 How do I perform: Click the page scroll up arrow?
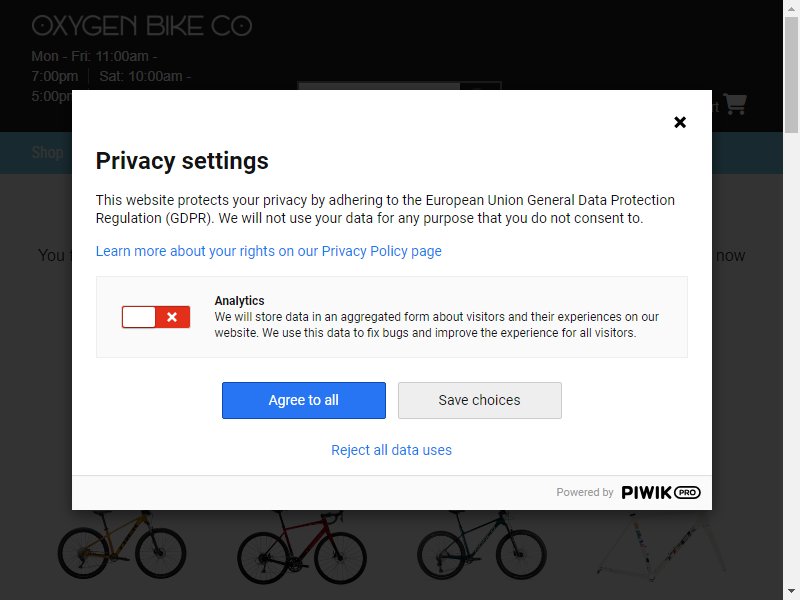tap(791, 8)
